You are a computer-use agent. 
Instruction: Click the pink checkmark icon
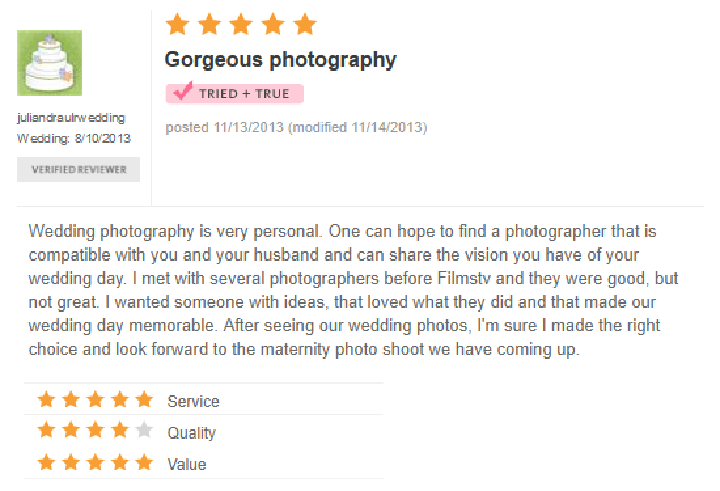pyautogui.click(x=182, y=91)
